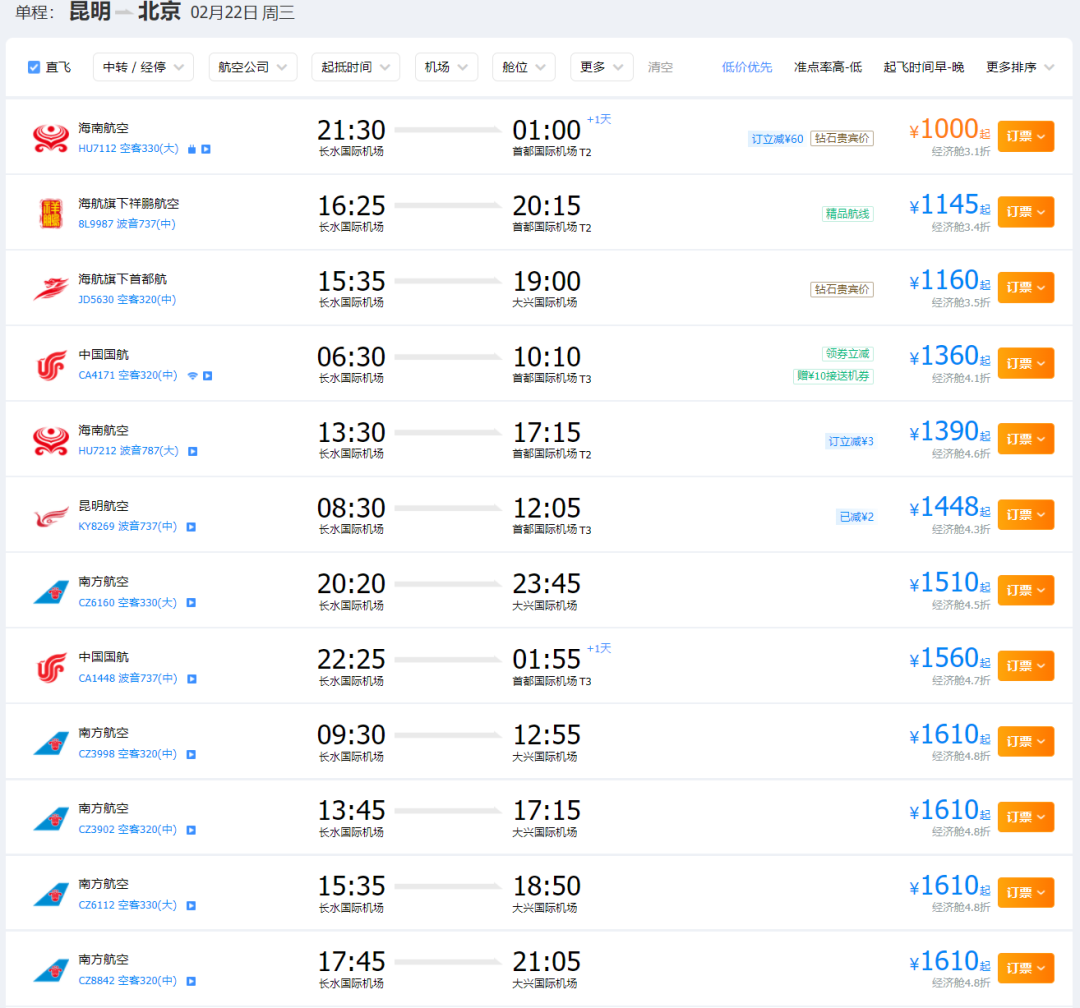This screenshot has height=1008, width=1080.
Task: Book the ¥1160 JD5630 flight
Action: (1026, 287)
